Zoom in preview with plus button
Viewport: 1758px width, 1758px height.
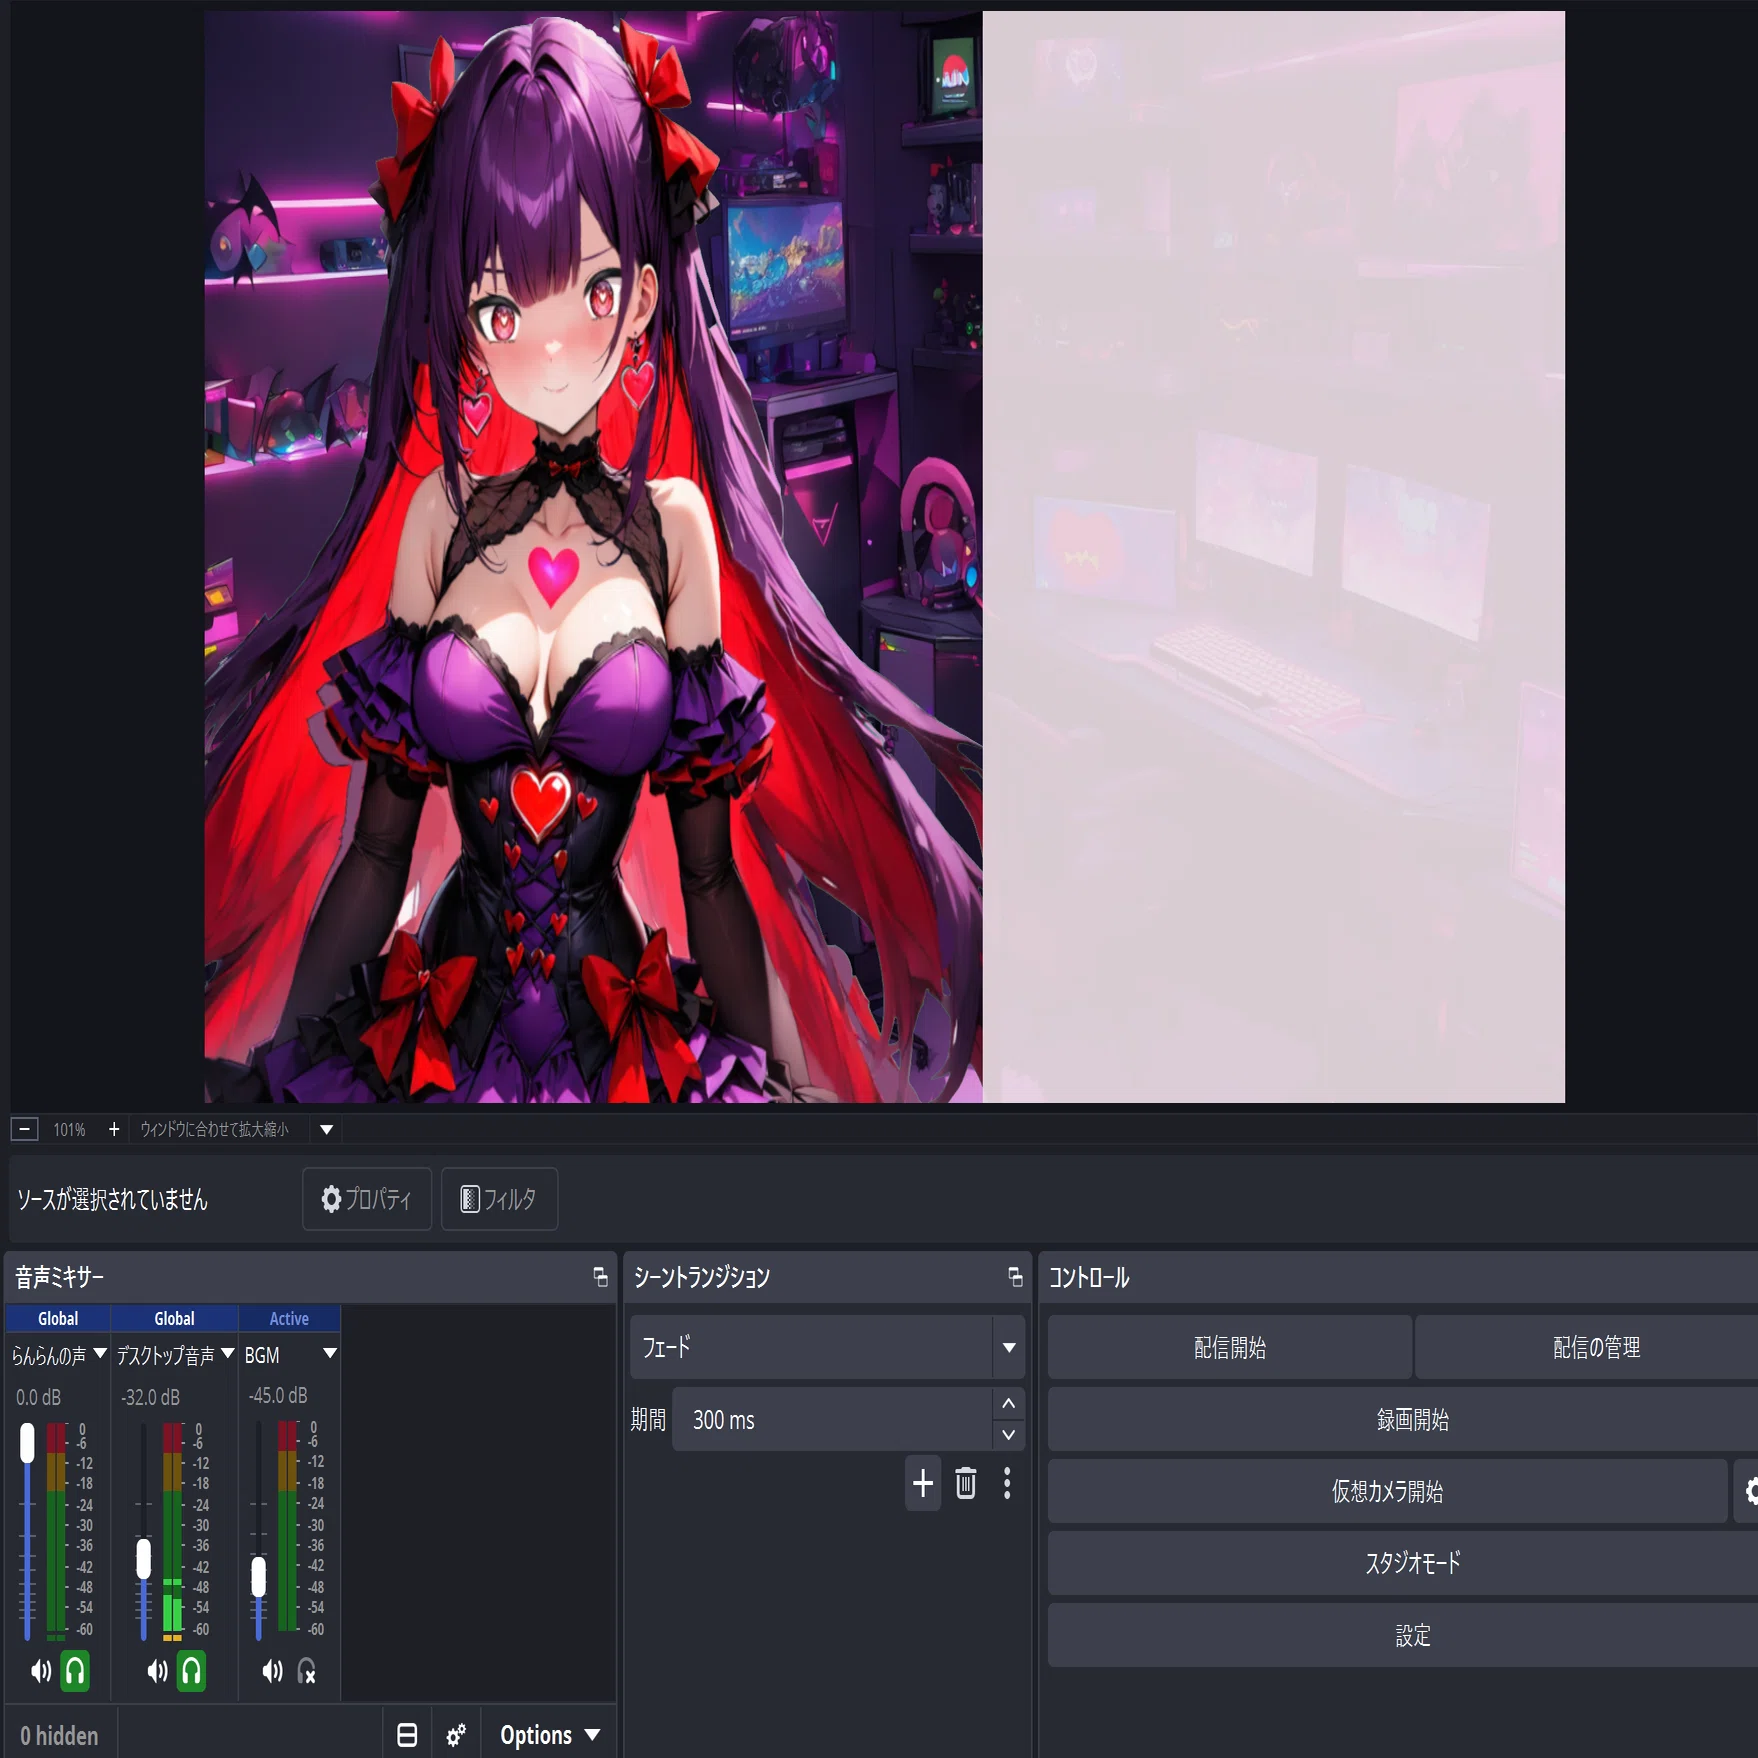pyautogui.click(x=114, y=1129)
